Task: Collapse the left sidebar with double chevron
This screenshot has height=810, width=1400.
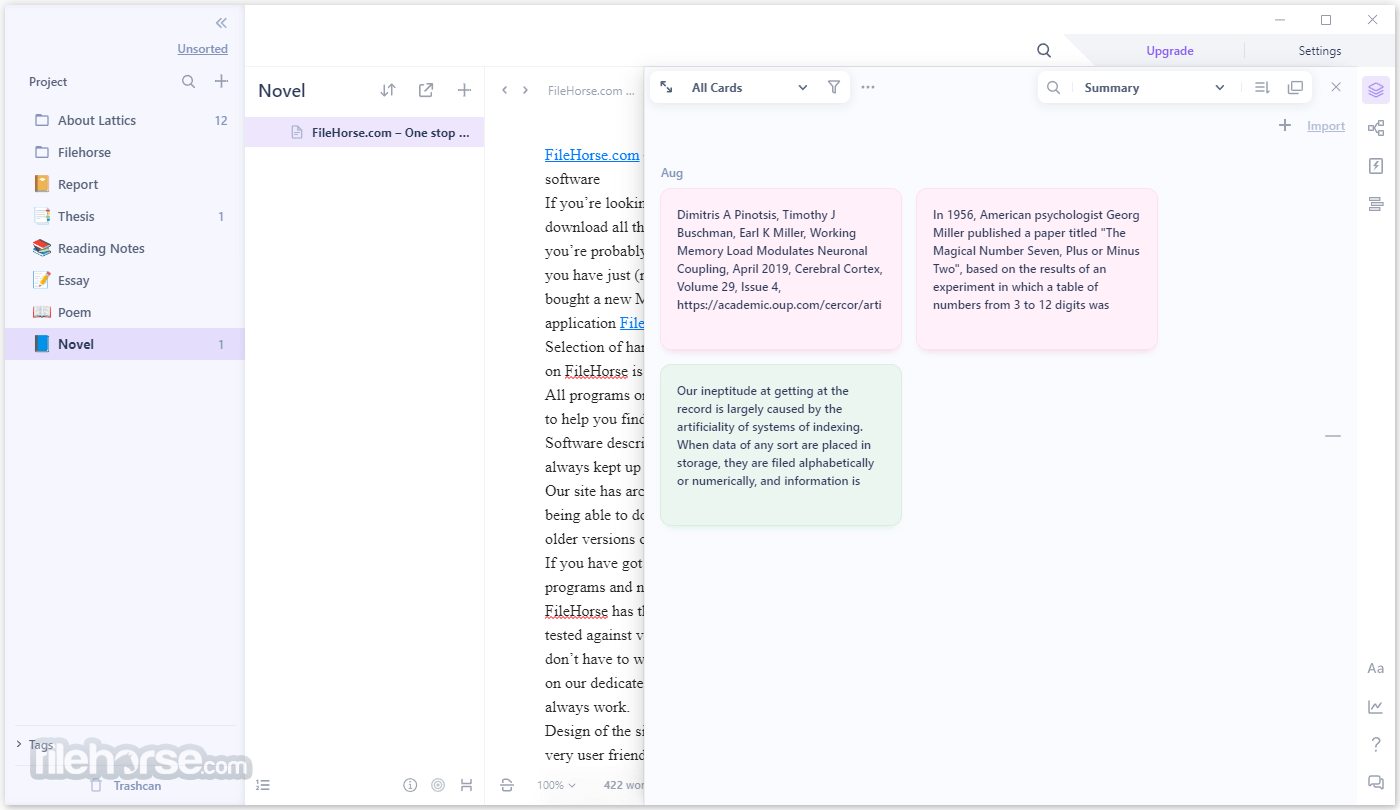Action: click(x=221, y=23)
